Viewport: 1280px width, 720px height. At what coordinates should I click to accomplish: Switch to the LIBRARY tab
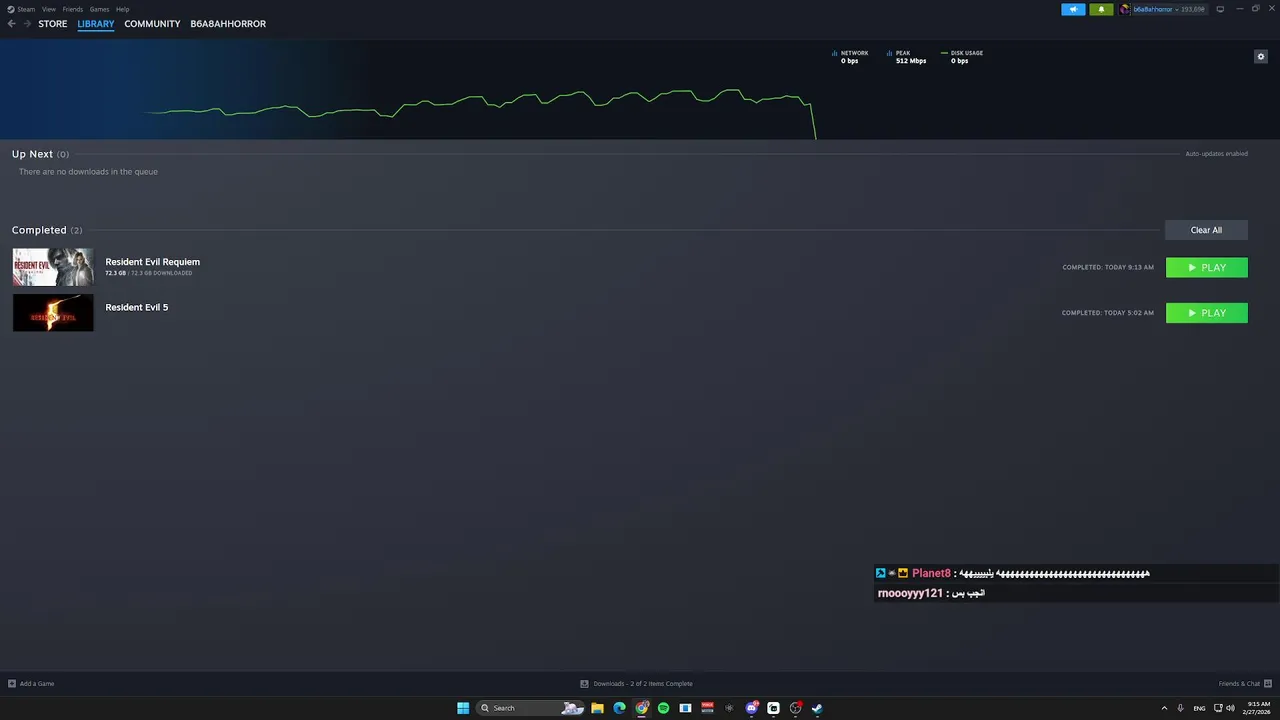pos(96,24)
